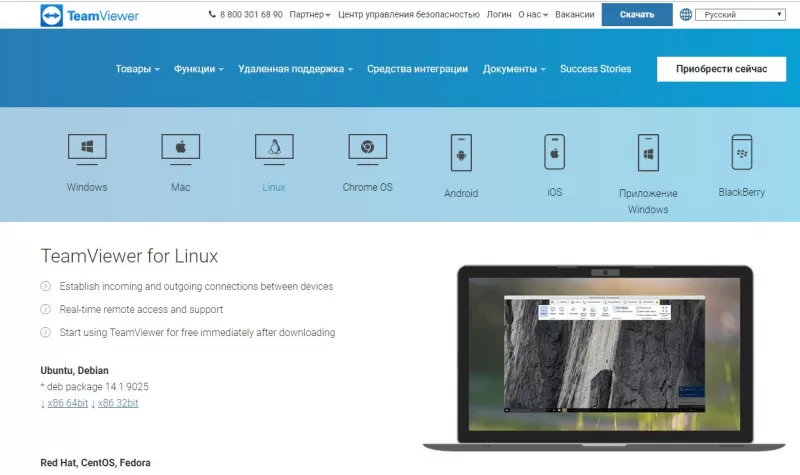Click the TeamViewer logo
Image resolution: width=800 pixels, height=475 pixels.
tap(89, 16)
